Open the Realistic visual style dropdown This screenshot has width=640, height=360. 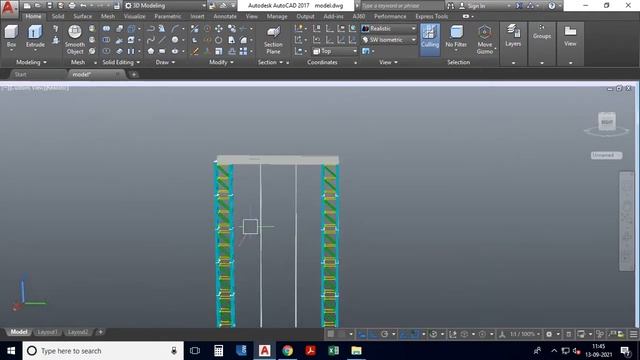click(389, 29)
